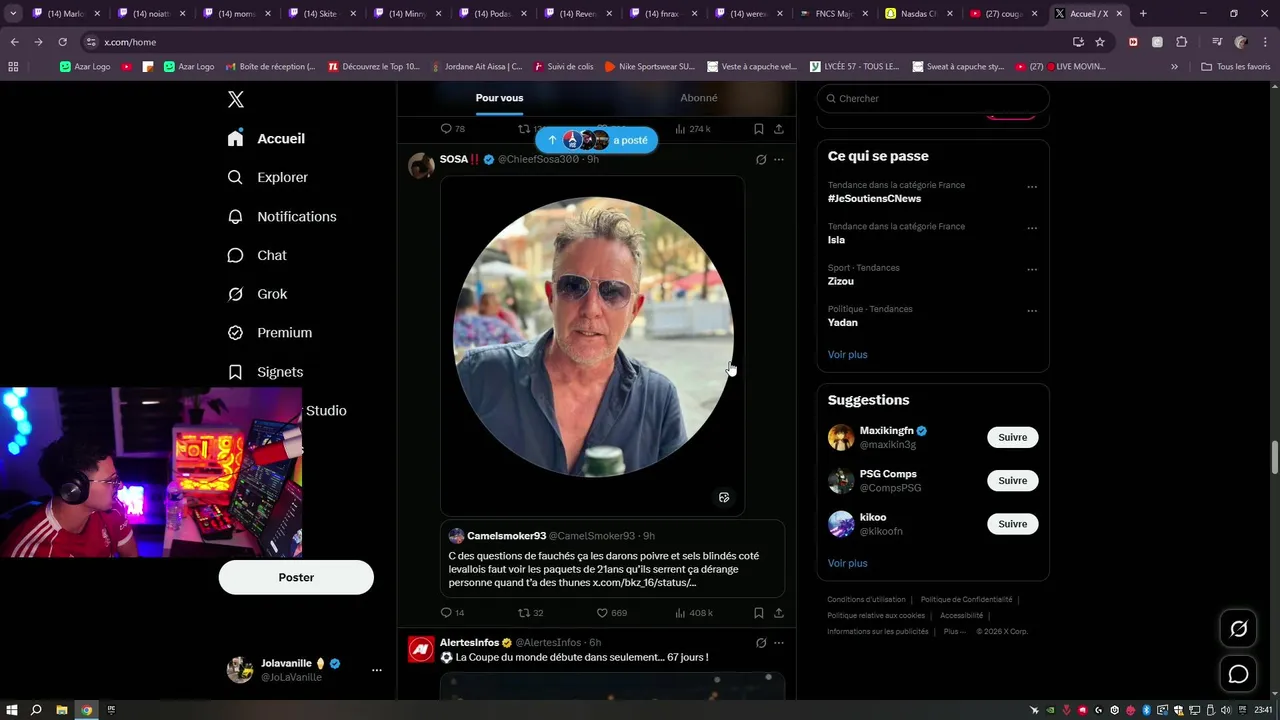Bookmark the SOSA post
The image size is (1280, 720).
click(x=758, y=612)
